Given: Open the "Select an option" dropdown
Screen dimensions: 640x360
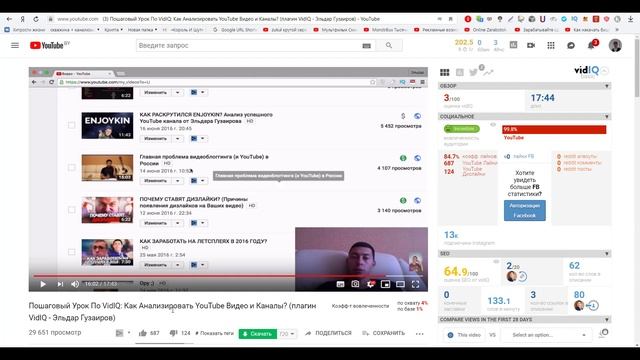Looking at the screenshot, I should [x=547, y=335].
